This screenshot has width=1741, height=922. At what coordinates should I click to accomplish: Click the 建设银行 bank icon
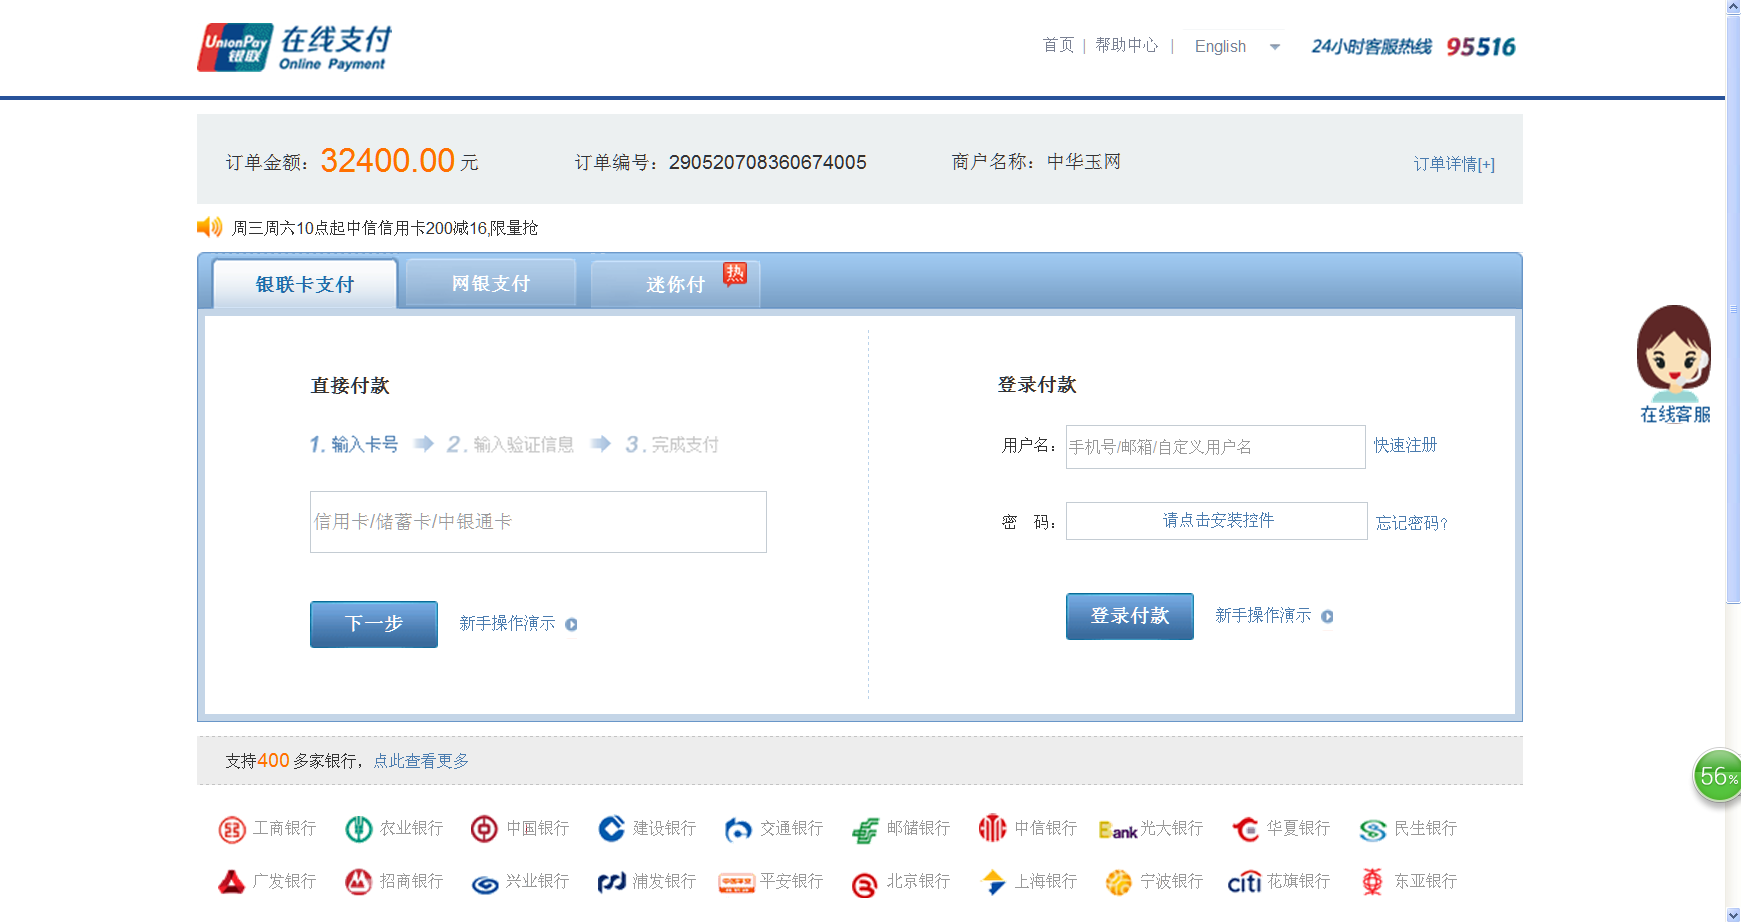coord(611,829)
